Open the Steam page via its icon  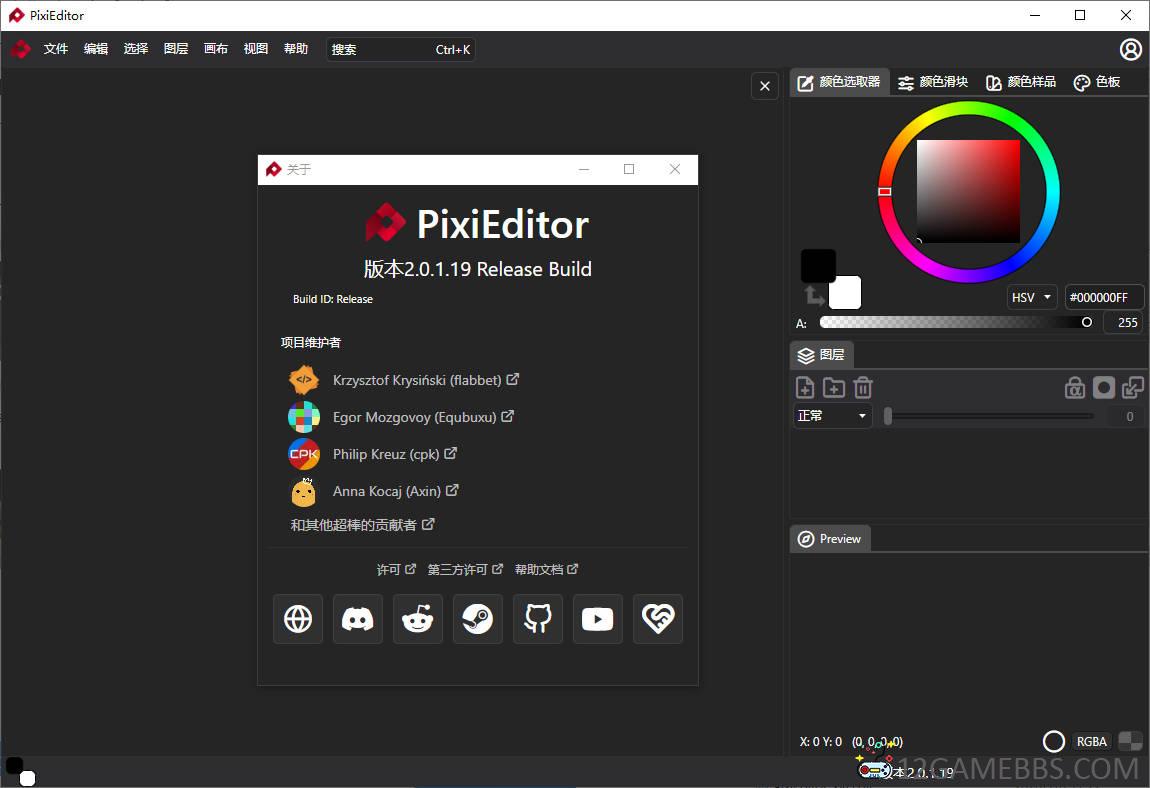coord(477,619)
